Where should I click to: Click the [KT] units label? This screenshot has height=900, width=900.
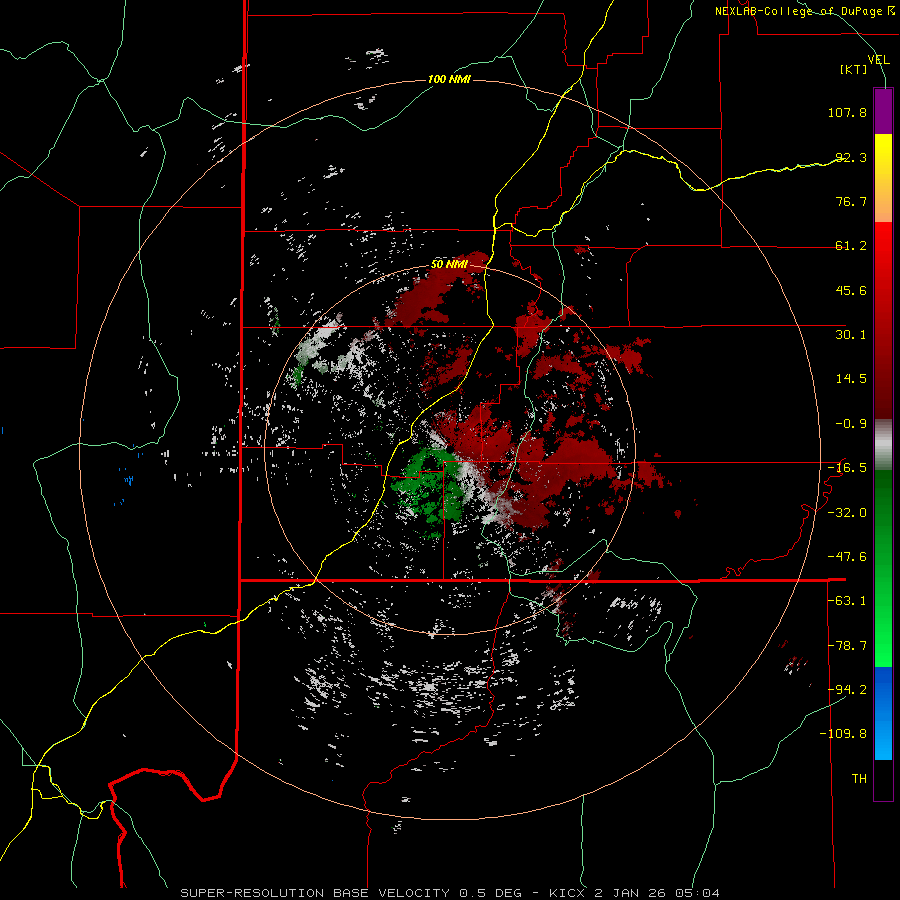point(854,69)
